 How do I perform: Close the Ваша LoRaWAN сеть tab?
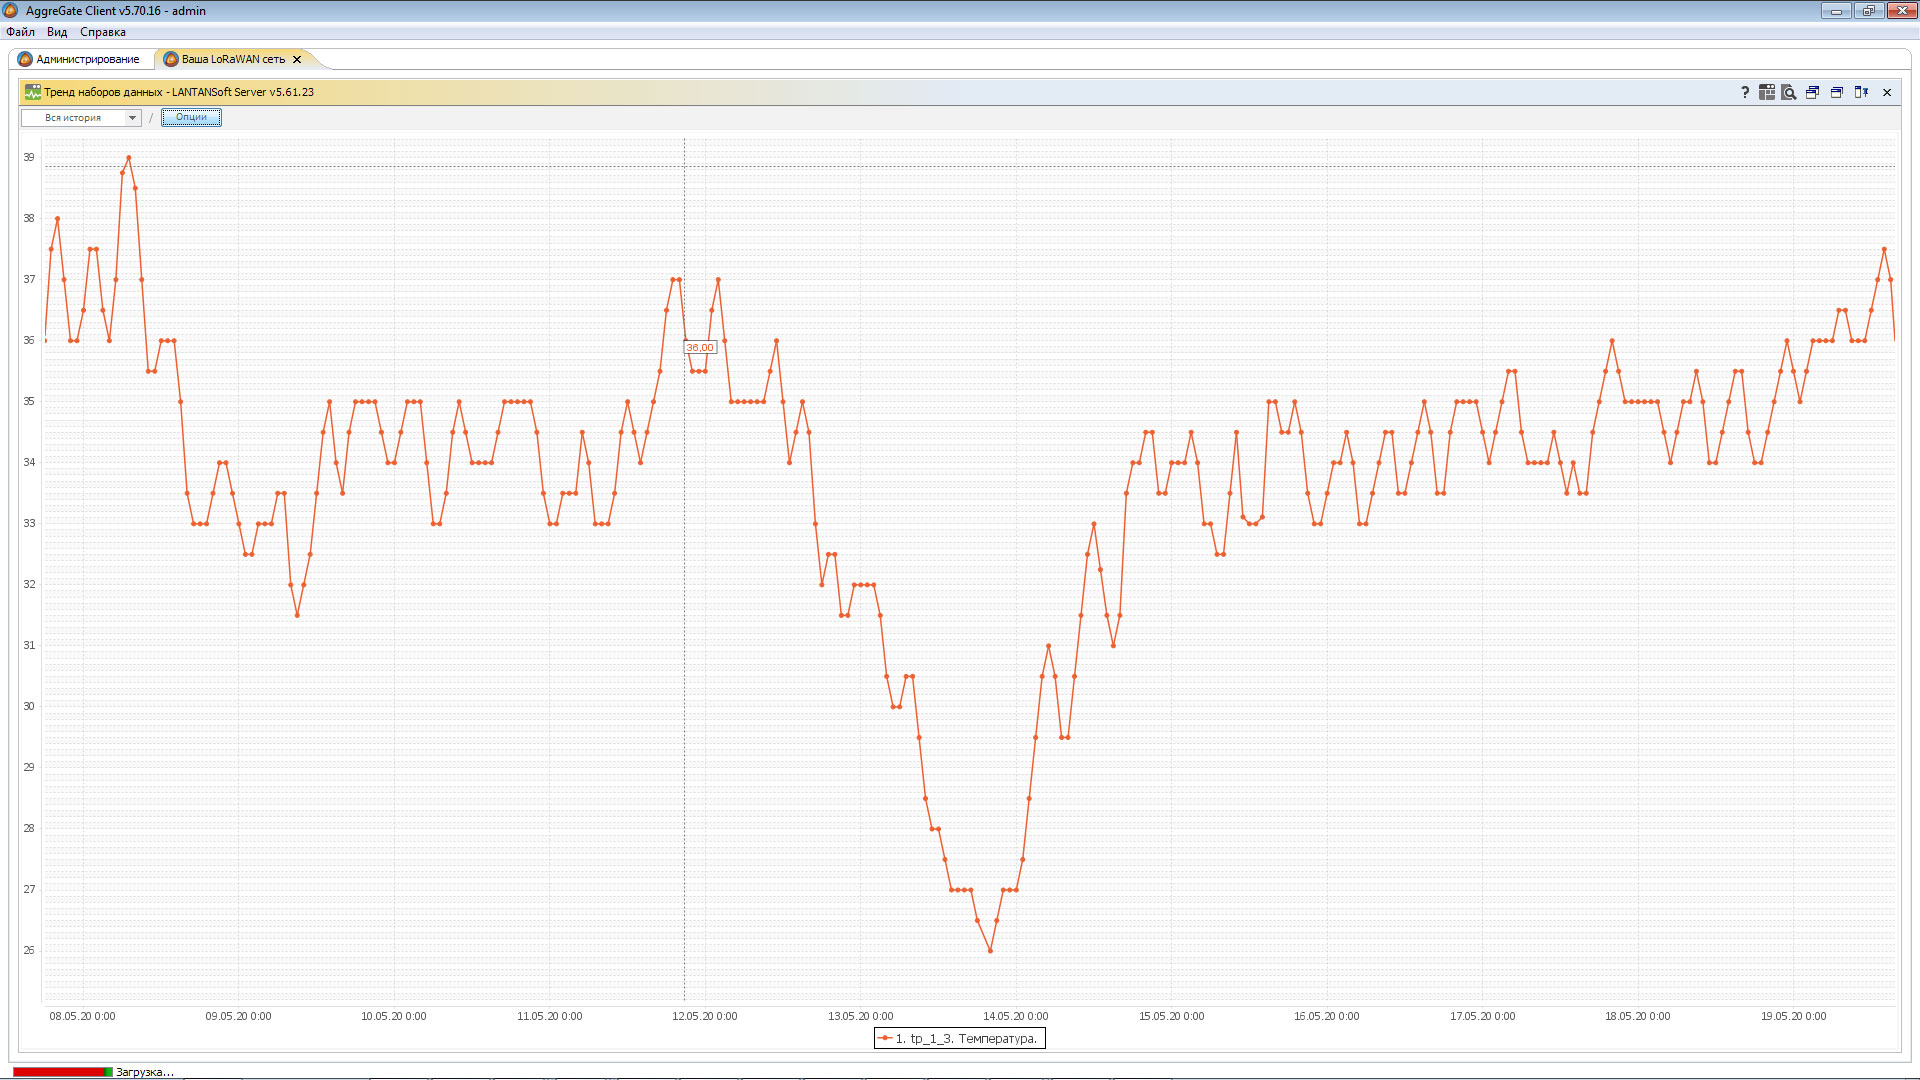tap(297, 59)
